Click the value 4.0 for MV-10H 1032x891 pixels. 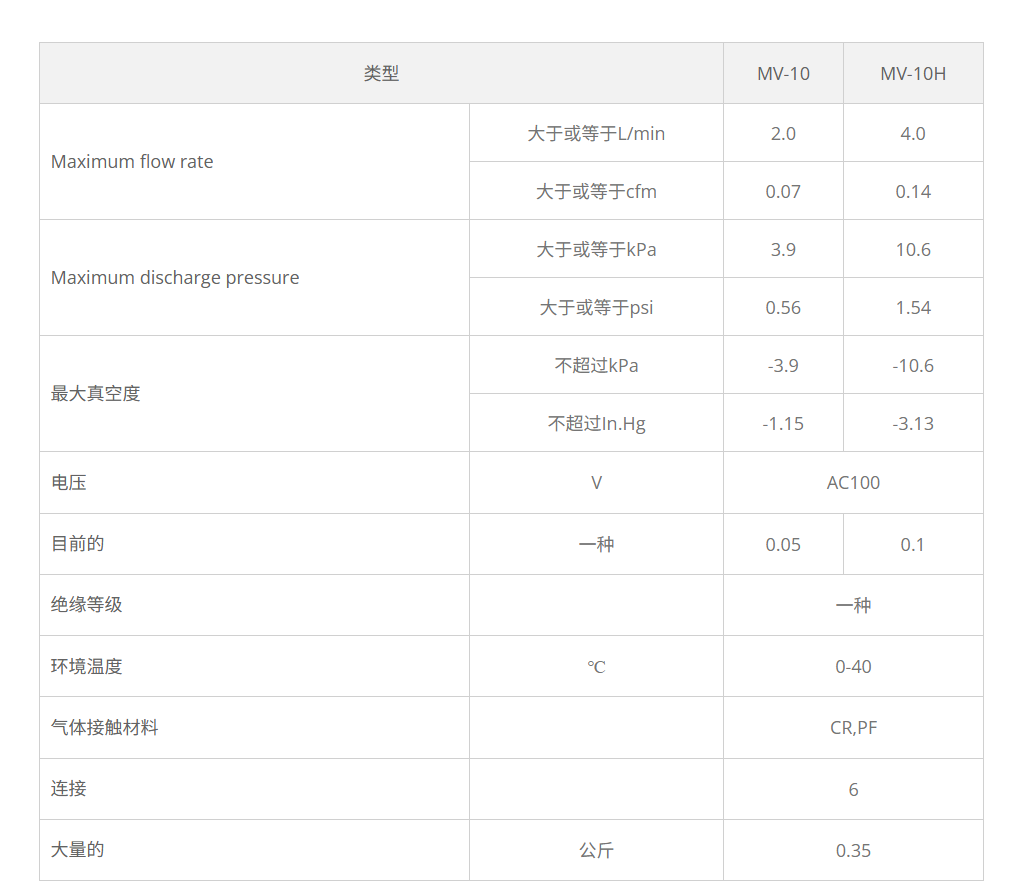tap(912, 132)
